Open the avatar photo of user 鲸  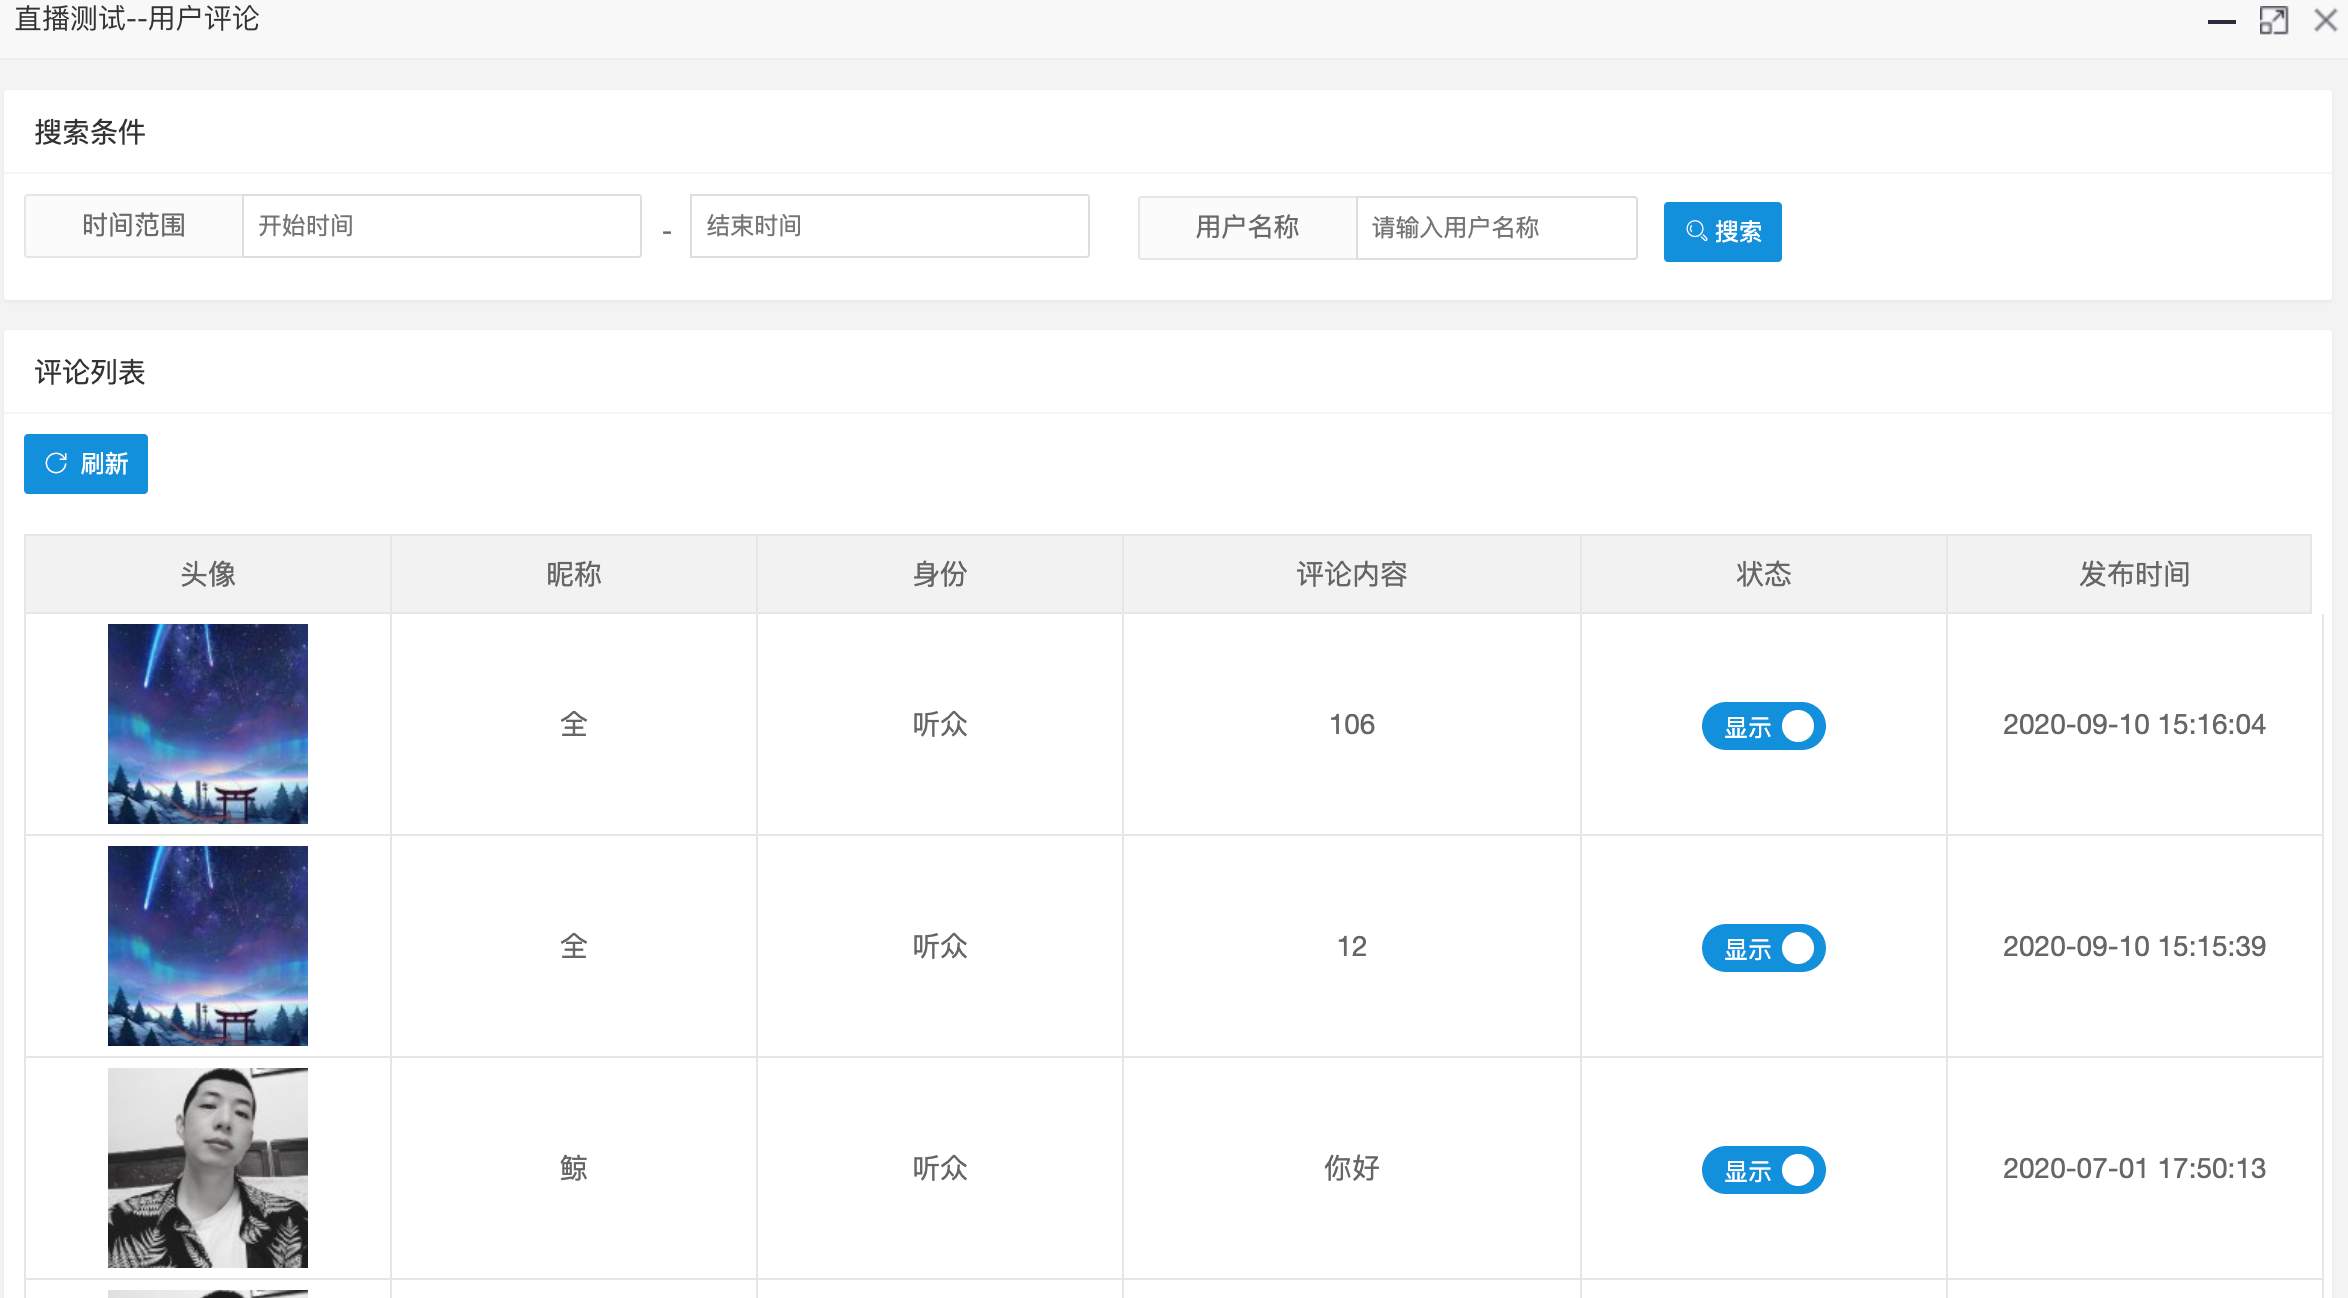pyautogui.click(x=208, y=1168)
